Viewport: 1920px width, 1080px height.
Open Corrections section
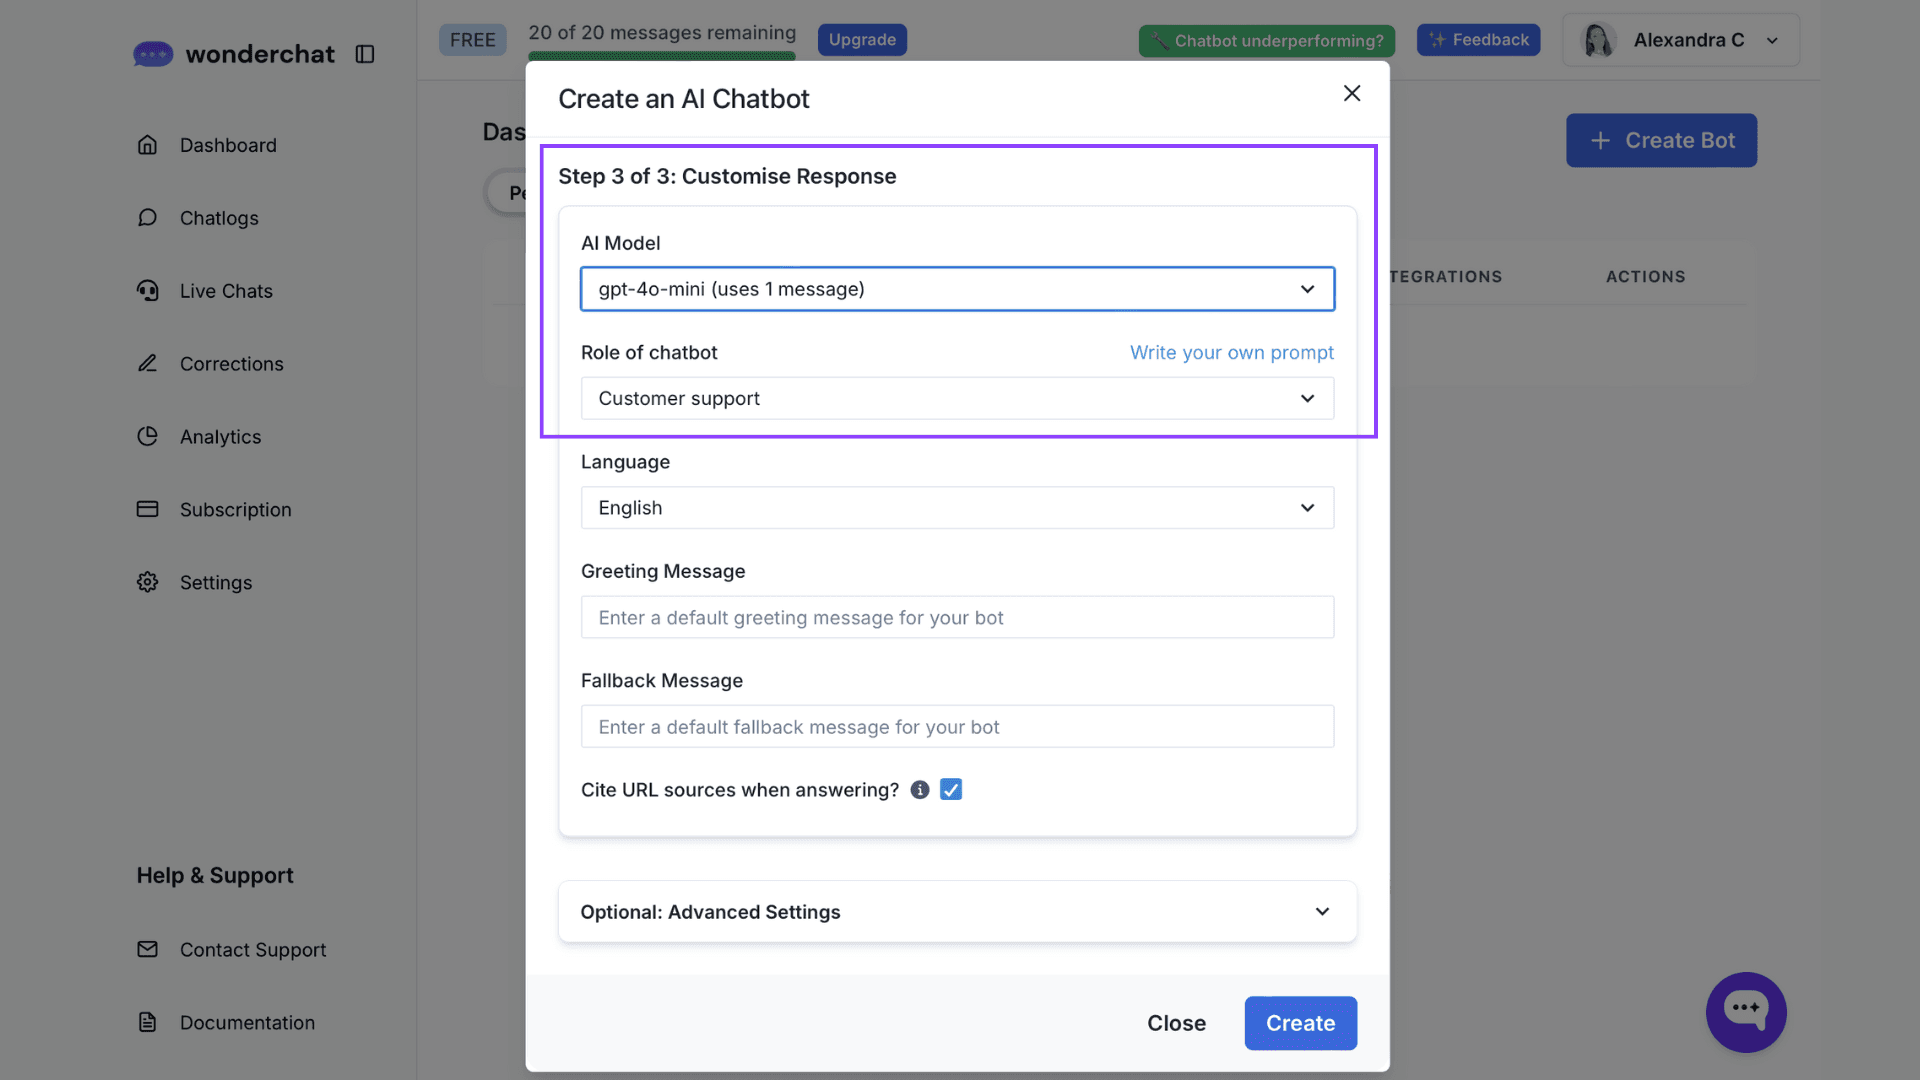click(x=231, y=364)
